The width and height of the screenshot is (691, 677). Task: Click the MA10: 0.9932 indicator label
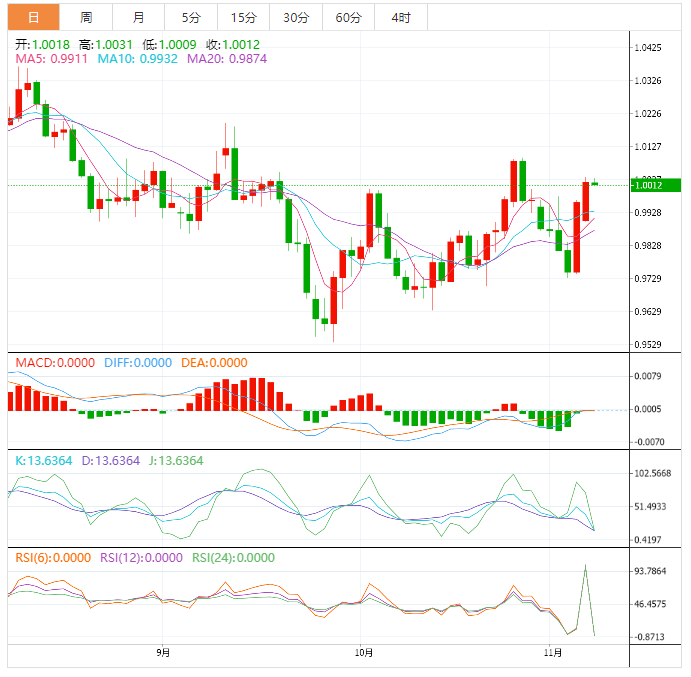pyautogui.click(x=137, y=59)
